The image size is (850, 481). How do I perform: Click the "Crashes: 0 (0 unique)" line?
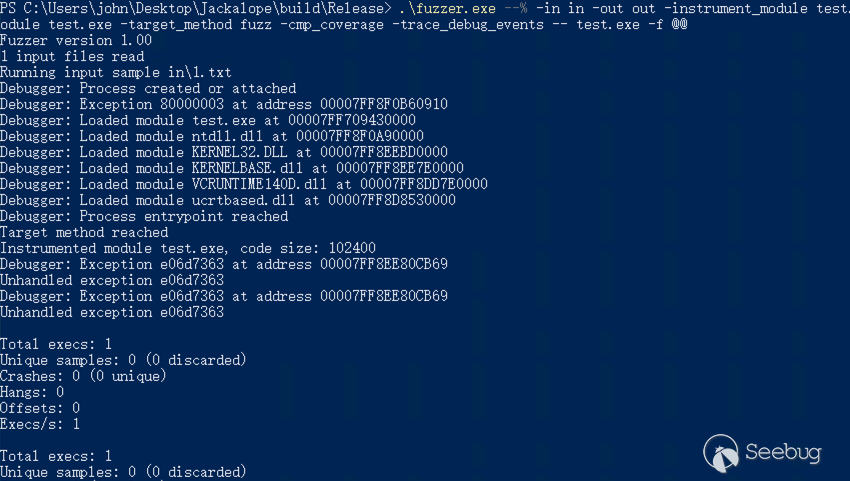click(x=82, y=376)
